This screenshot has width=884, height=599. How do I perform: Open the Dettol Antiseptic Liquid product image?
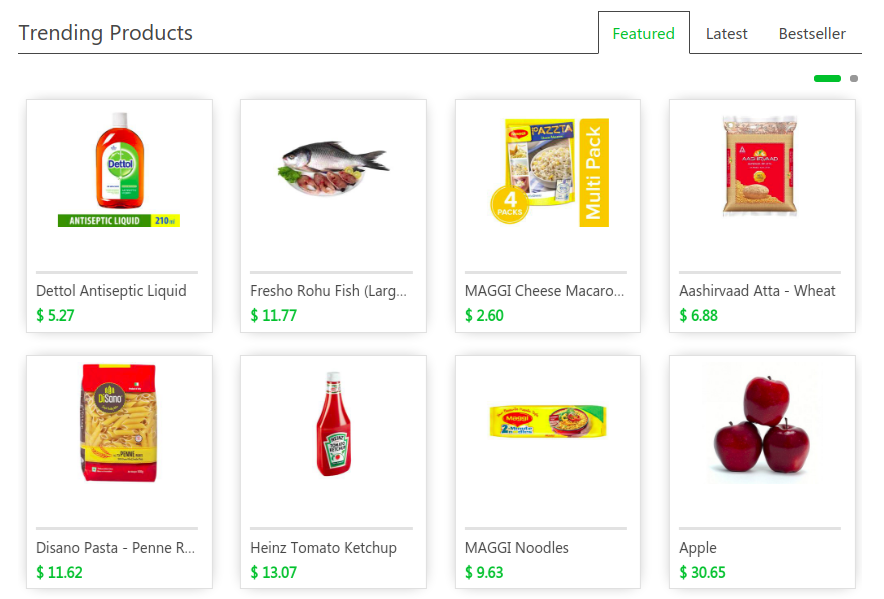[x=119, y=169]
